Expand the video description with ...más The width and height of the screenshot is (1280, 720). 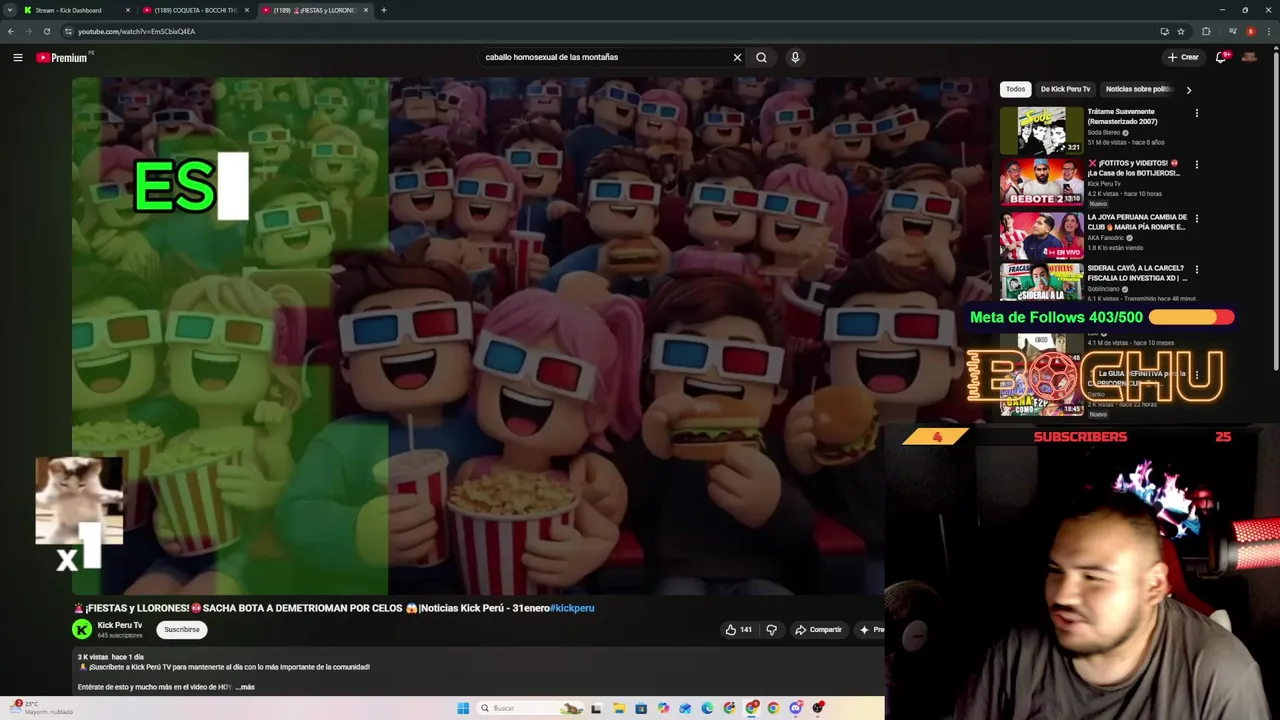pos(244,687)
